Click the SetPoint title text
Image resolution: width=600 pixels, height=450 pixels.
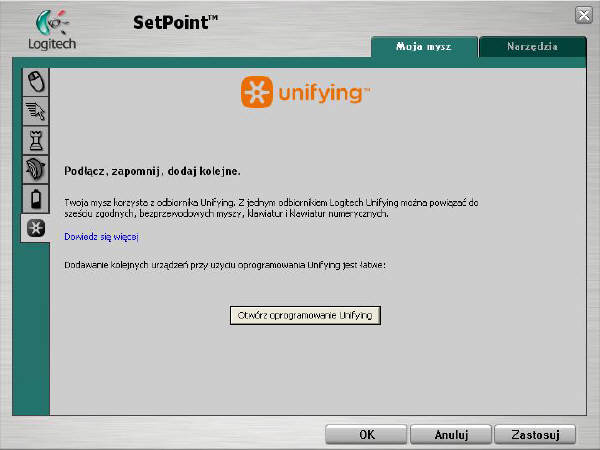pyautogui.click(x=175, y=22)
